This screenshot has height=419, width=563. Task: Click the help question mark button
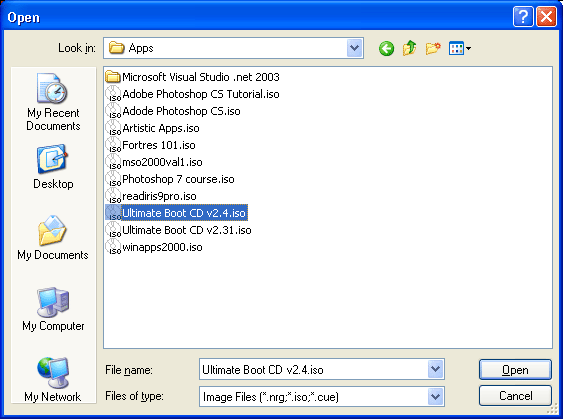[523, 17]
